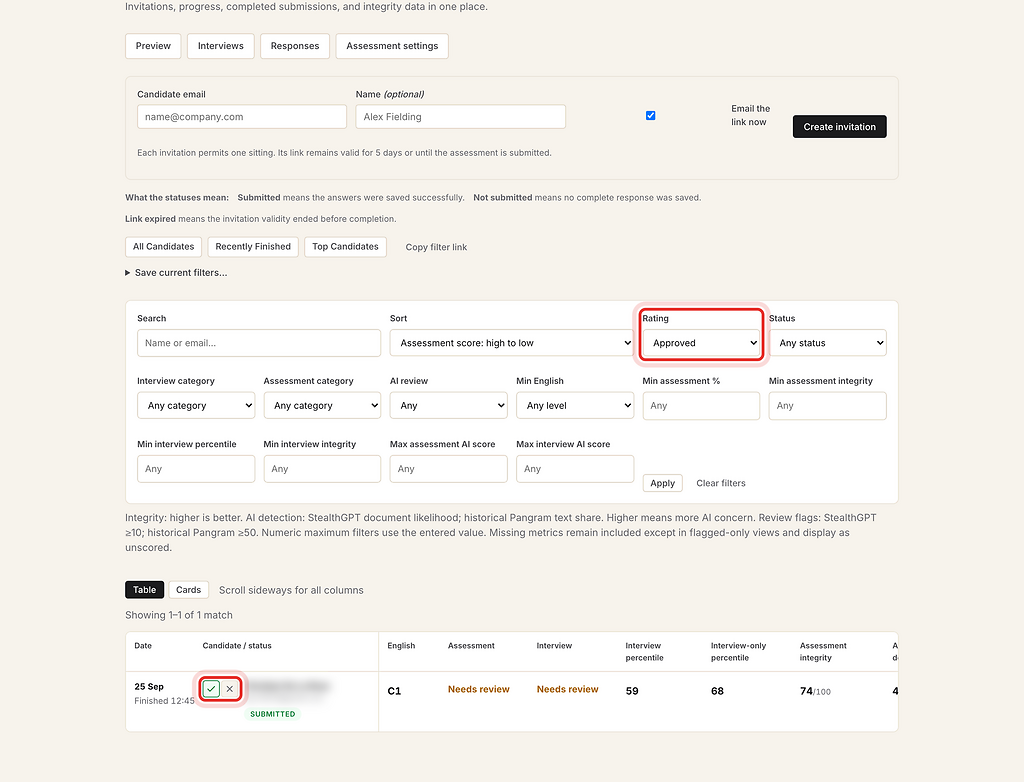
Task: Focus the Min interview integrity field
Action: 322,469
